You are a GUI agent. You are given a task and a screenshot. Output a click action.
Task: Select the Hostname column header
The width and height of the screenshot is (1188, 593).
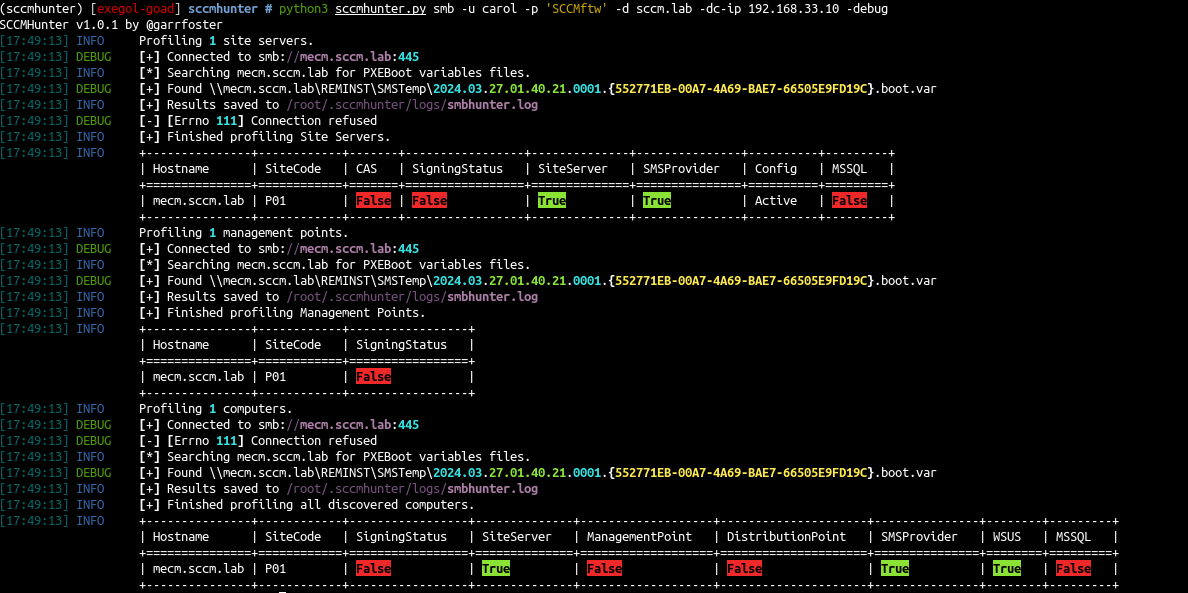pyautogui.click(x=181, y=168)
